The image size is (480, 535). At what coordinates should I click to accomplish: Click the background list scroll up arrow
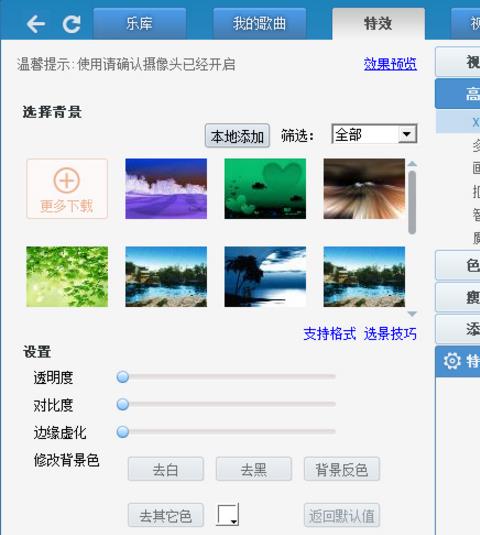(x=412, y=164)
